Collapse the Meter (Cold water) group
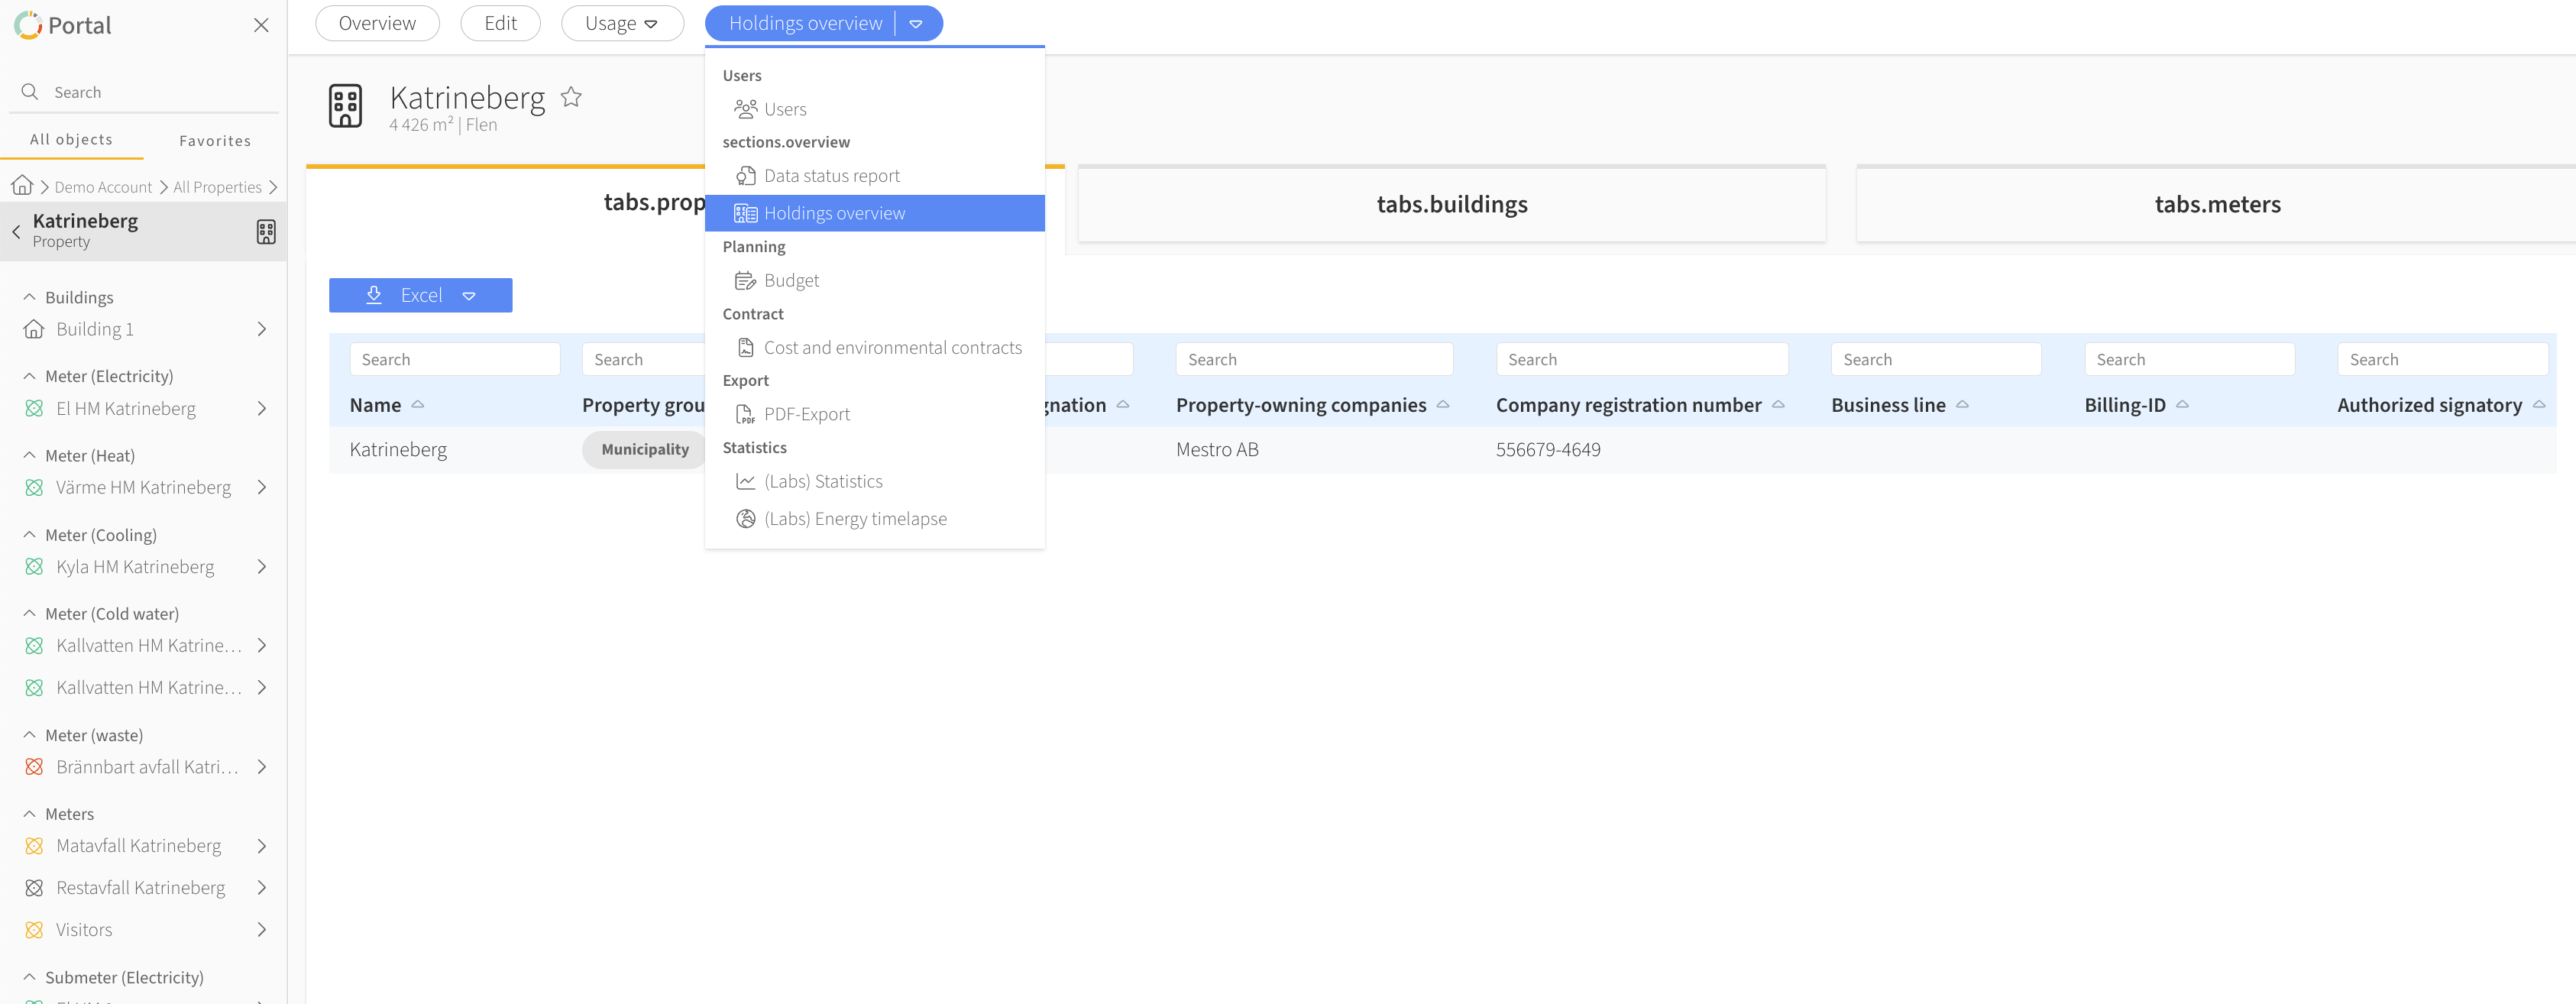The image size is (2576, 1004). point(30,613)
